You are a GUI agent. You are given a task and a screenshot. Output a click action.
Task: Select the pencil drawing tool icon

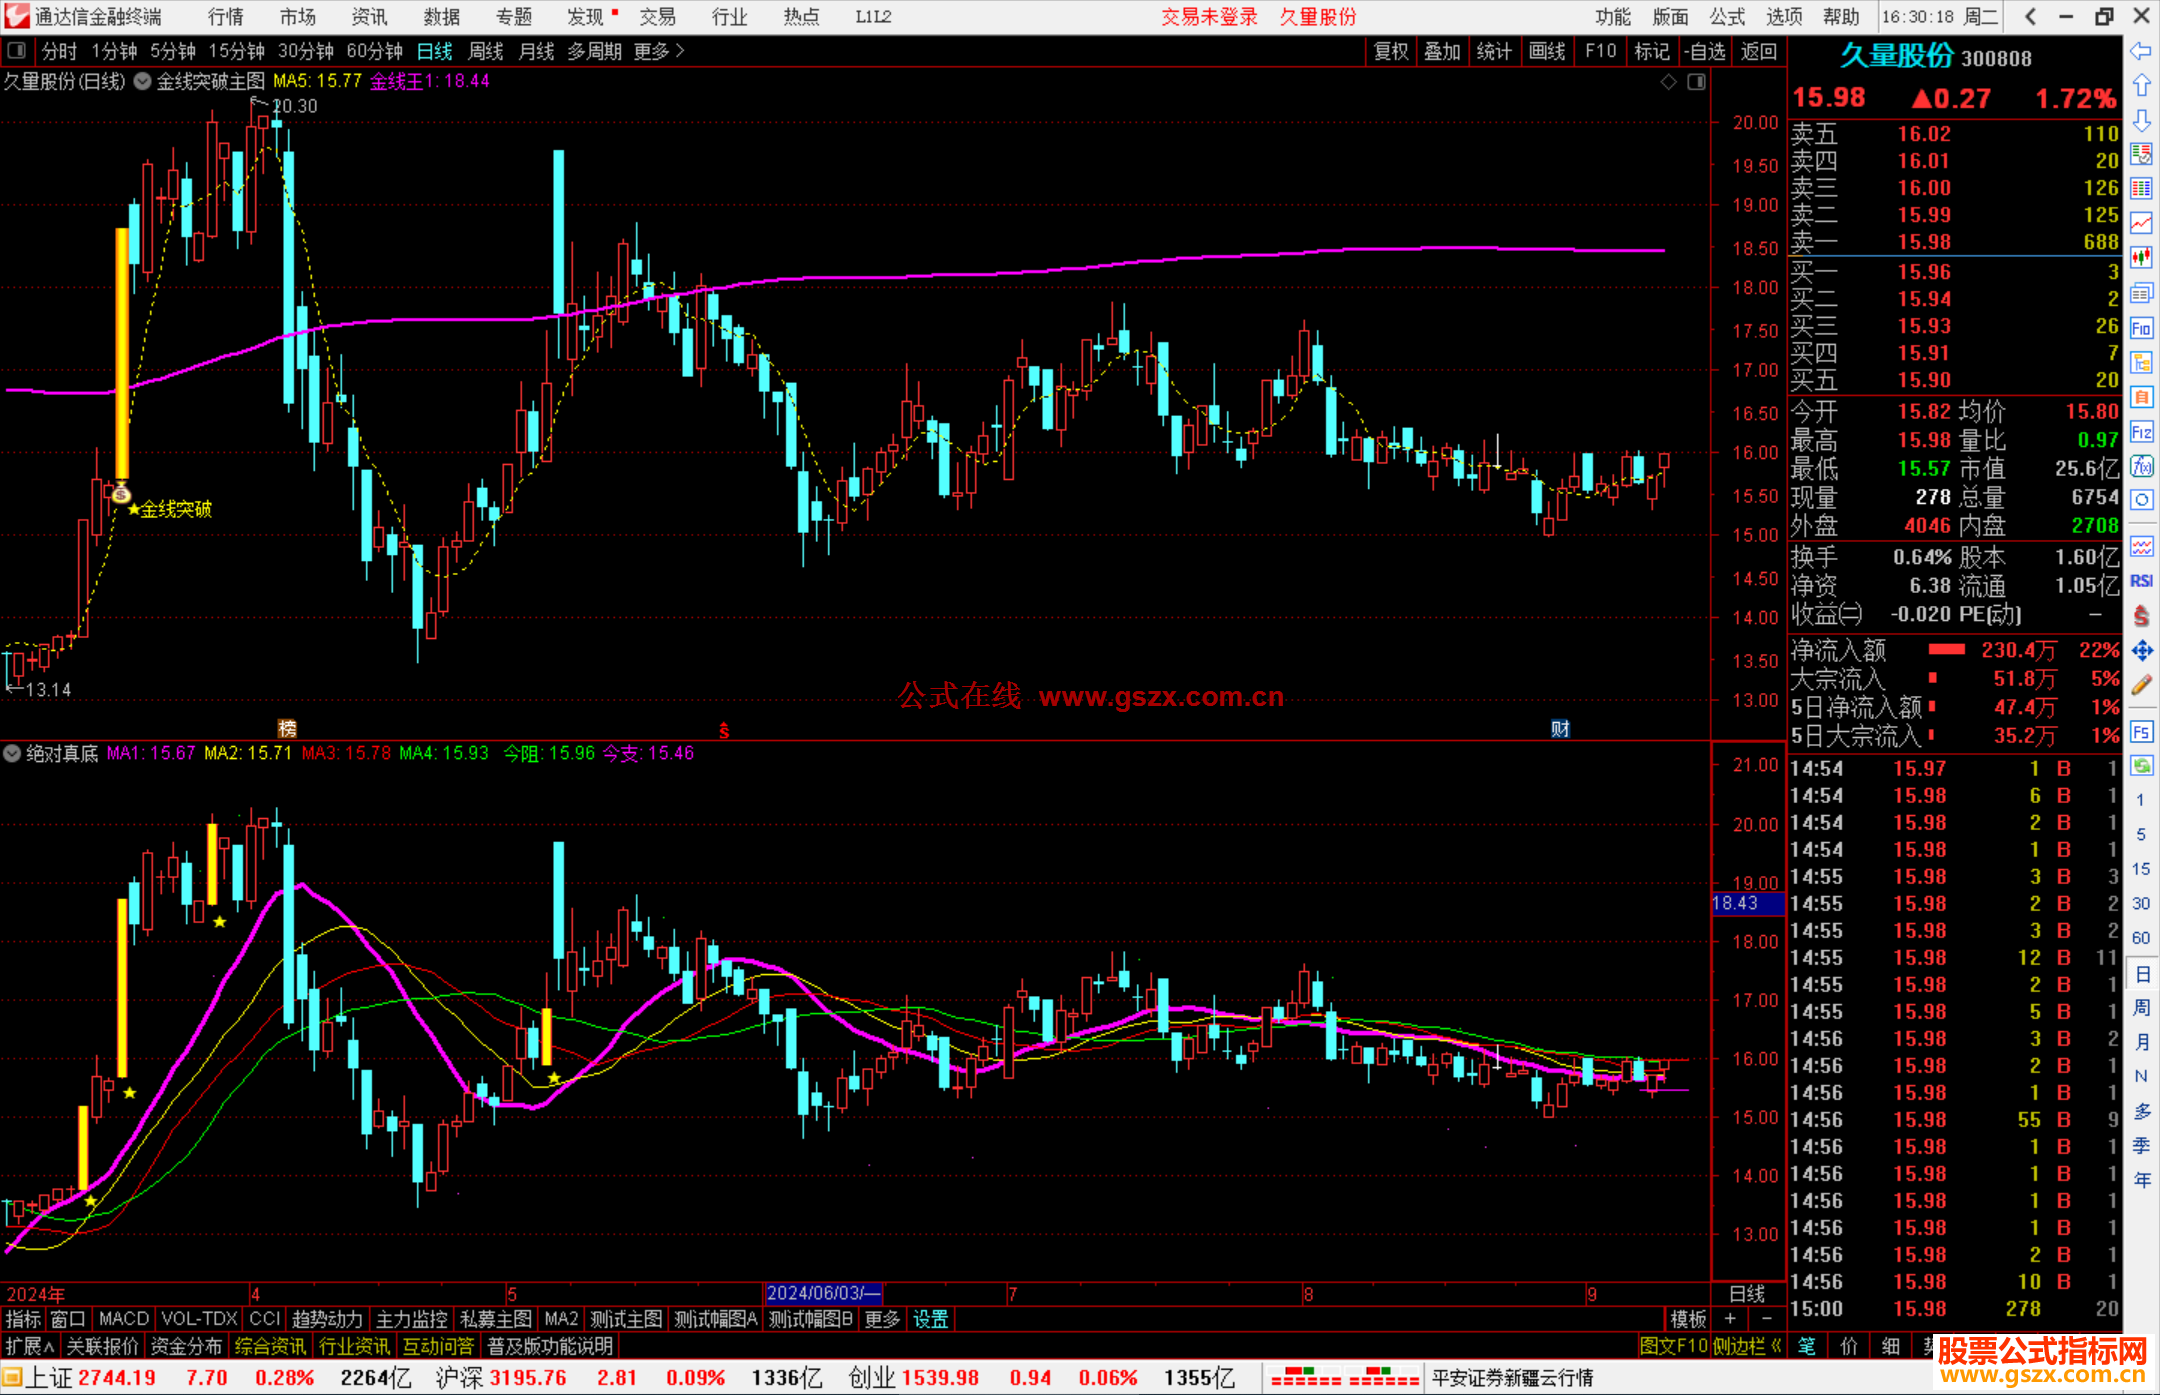click(2141, 685)
